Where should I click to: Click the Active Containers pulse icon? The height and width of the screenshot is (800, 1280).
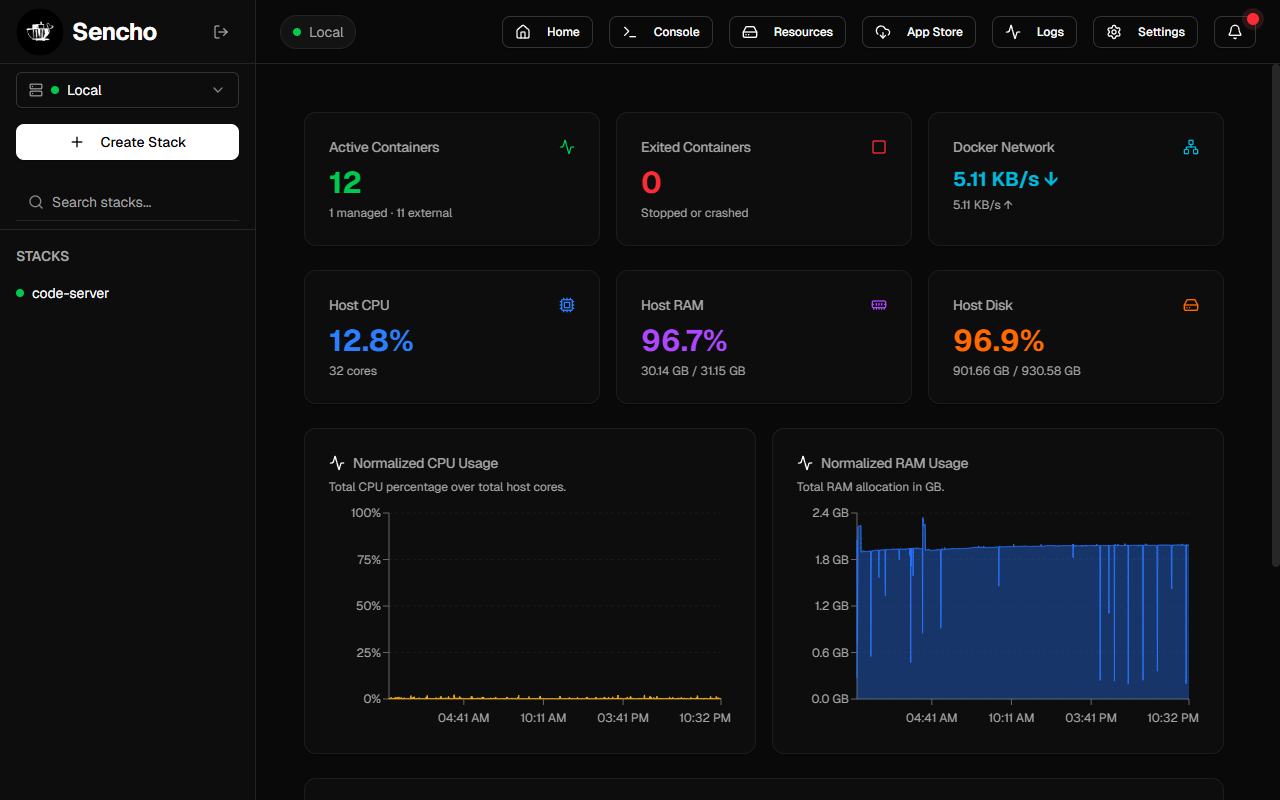(x=567, y=147)
